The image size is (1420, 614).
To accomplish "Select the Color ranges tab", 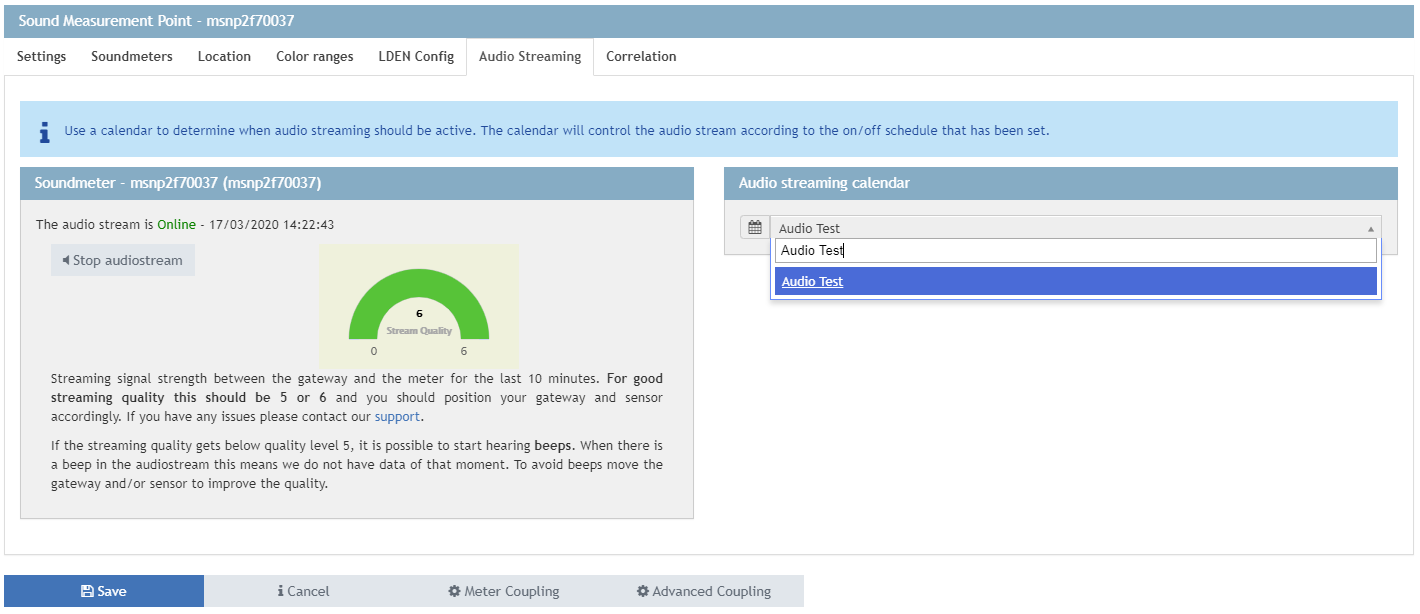I will 315,57.
